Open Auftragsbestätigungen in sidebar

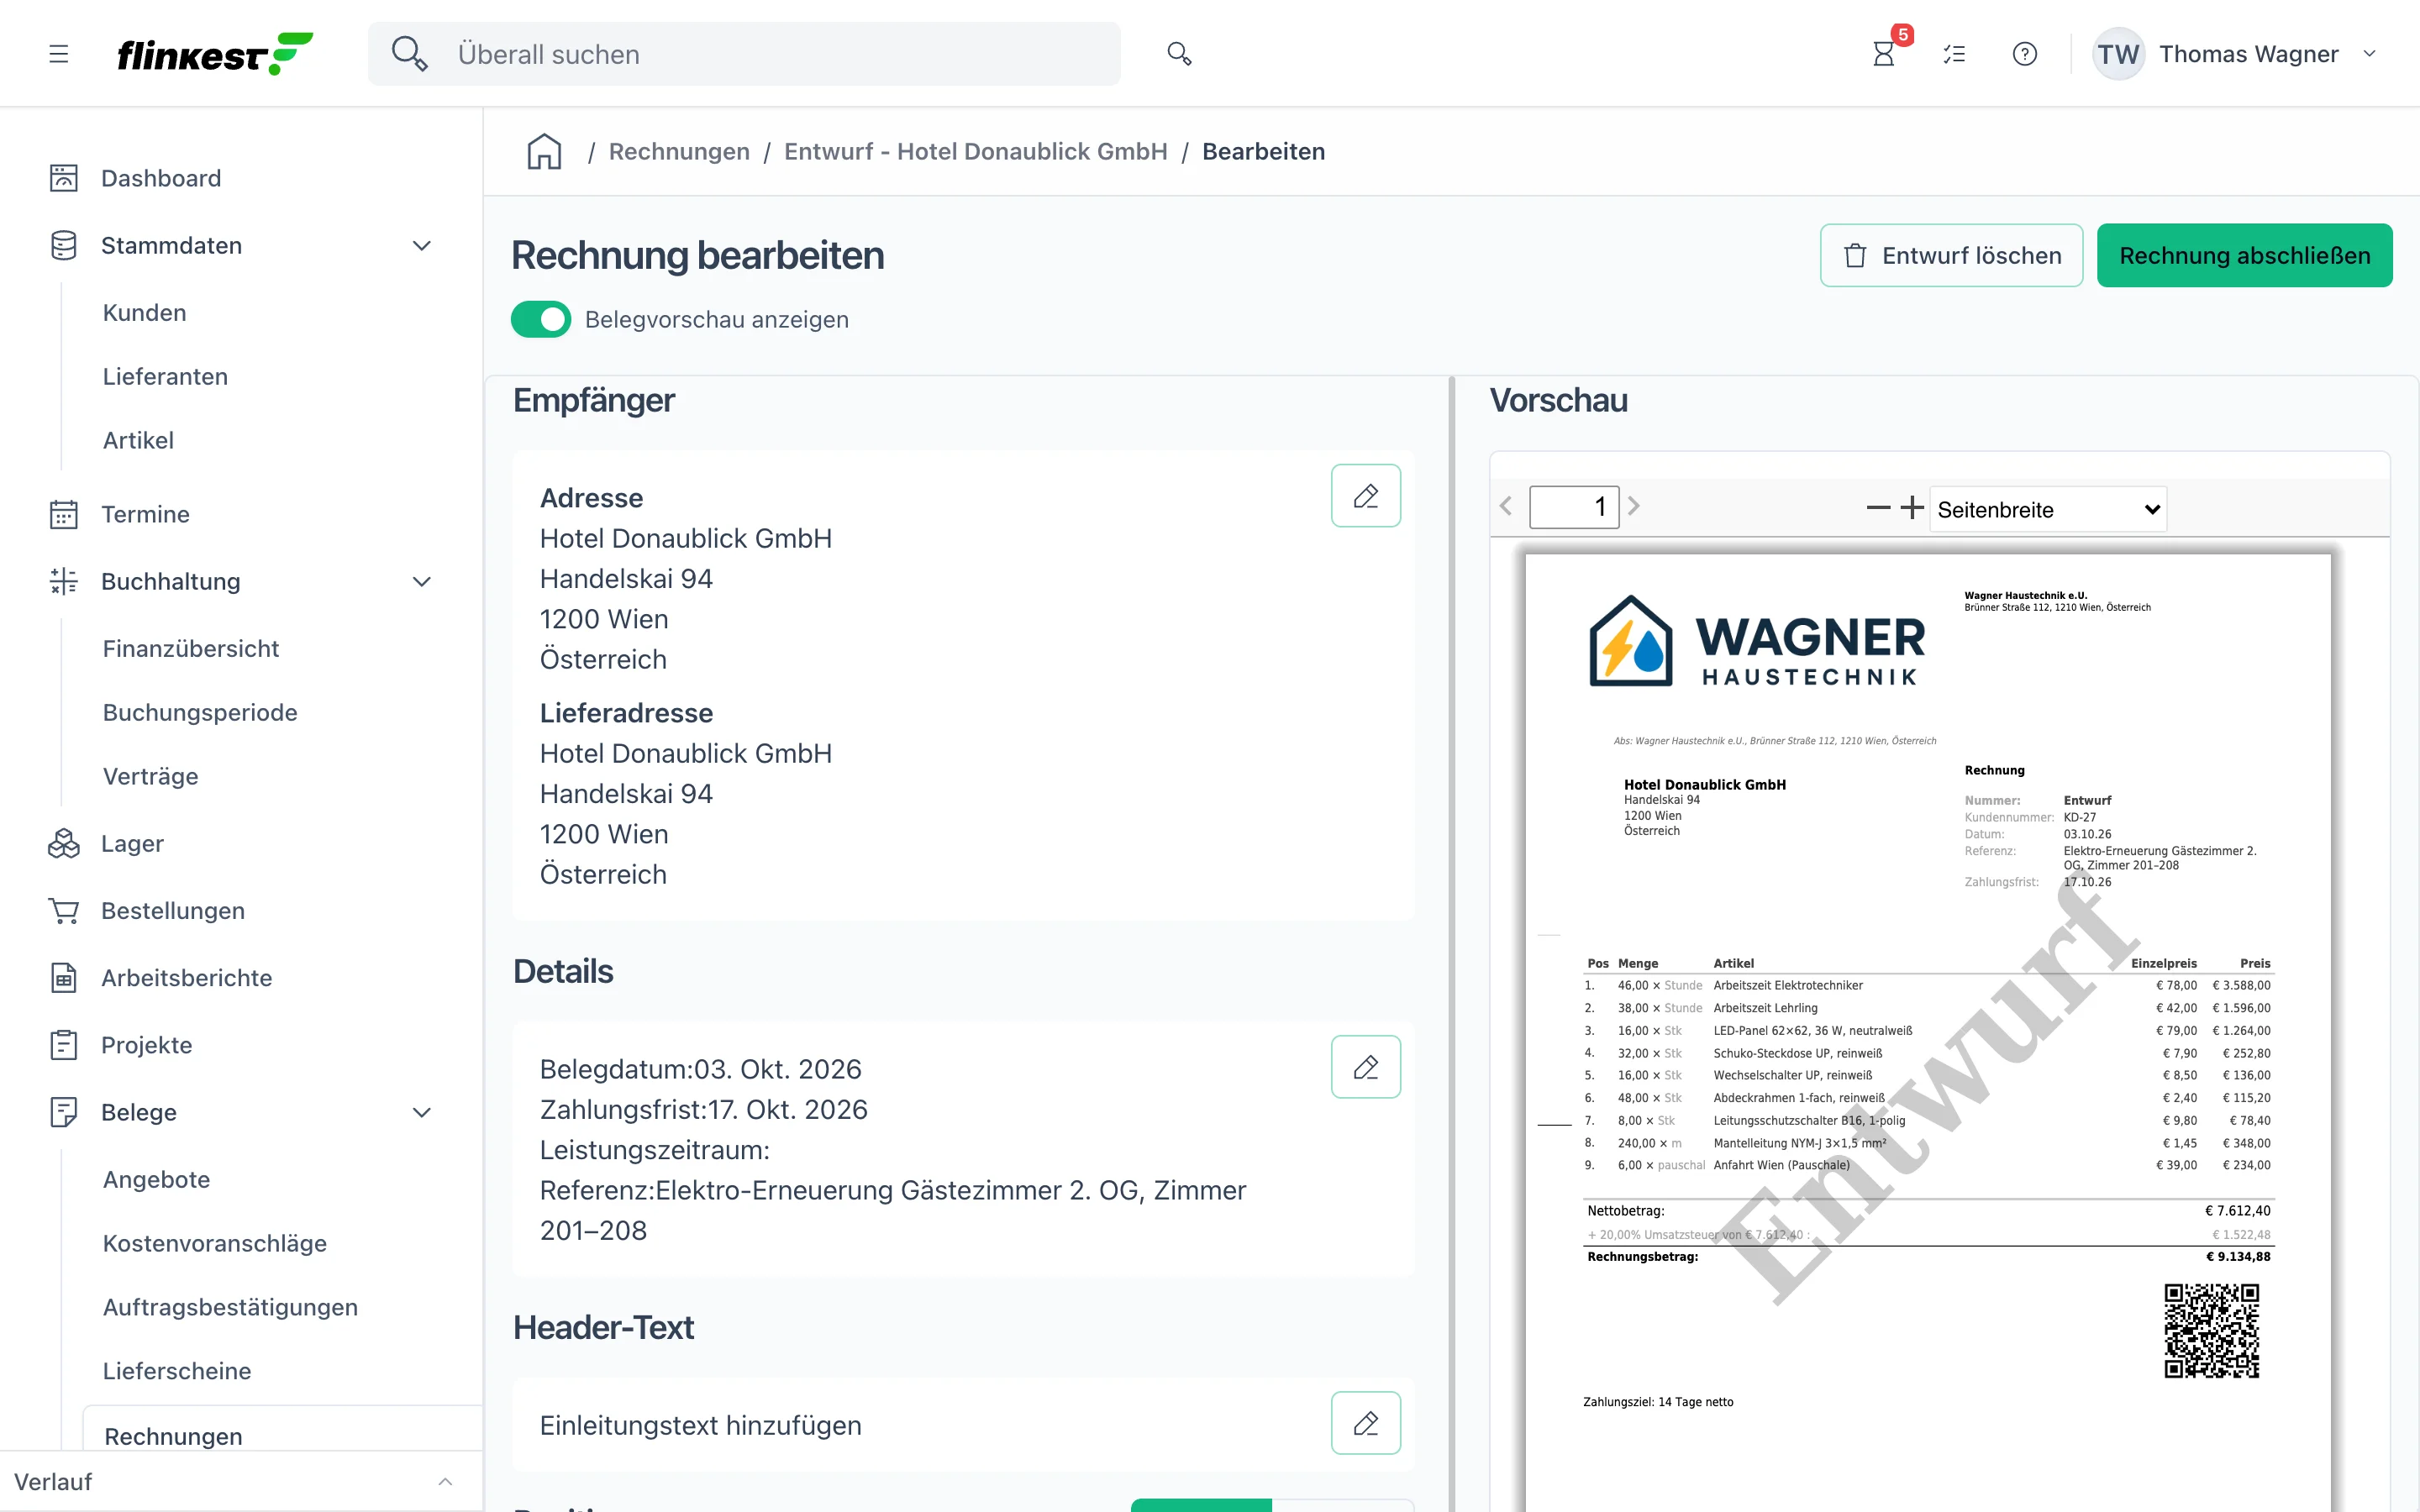tap(230, 1307)
